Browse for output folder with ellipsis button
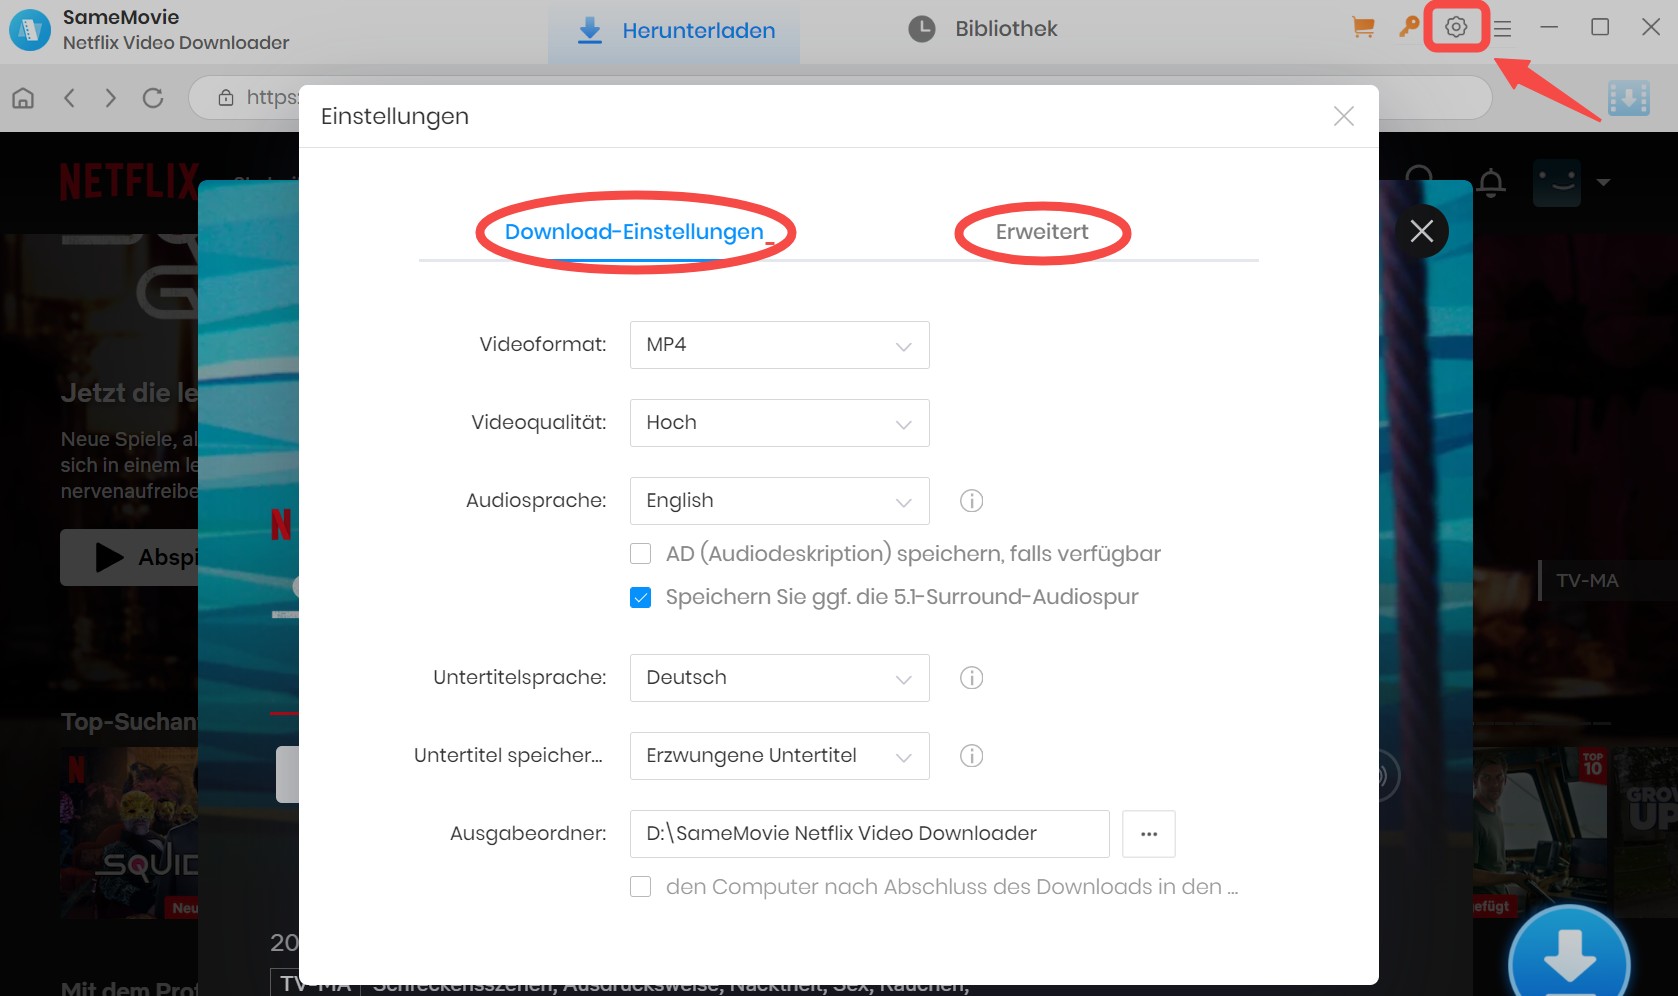This screenshot has height=996, width=1678. [1149, 834]
